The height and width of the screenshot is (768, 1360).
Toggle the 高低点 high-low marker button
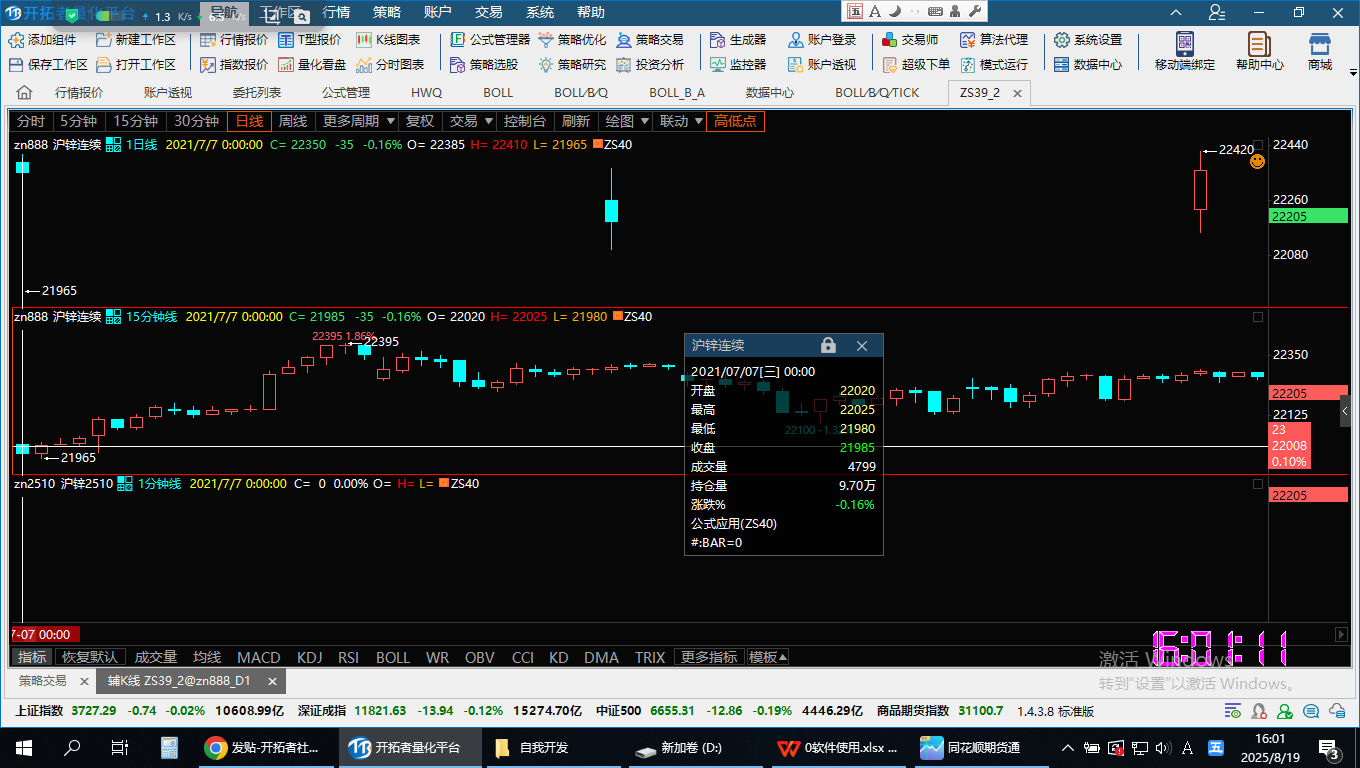[735, 121]
